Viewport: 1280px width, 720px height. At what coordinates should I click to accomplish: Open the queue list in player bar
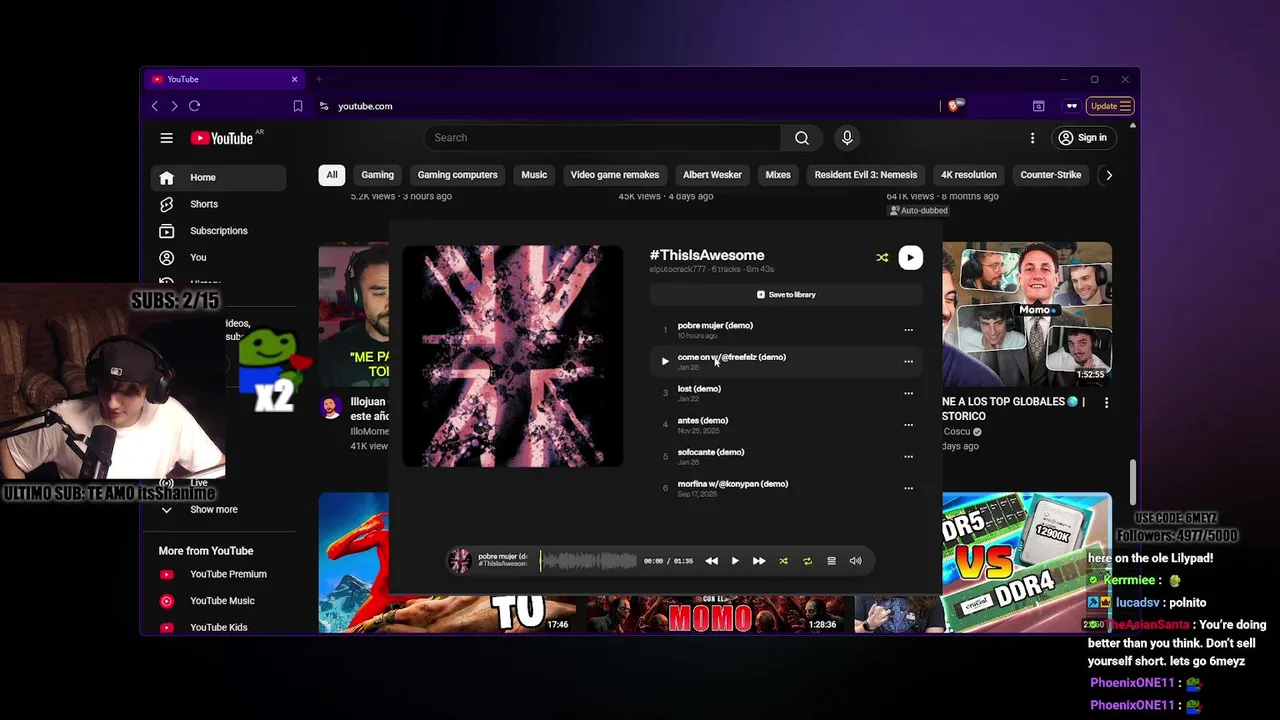[831, 561]
